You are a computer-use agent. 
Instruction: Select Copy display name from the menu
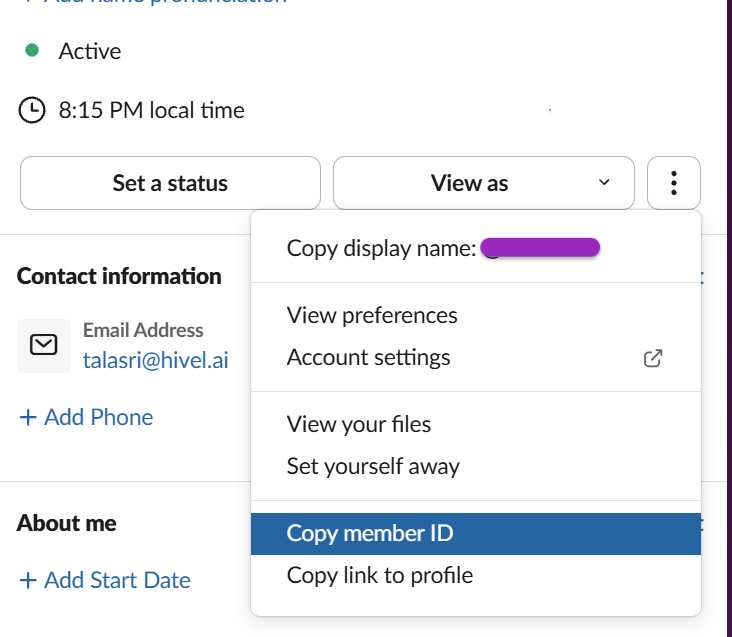380,248
